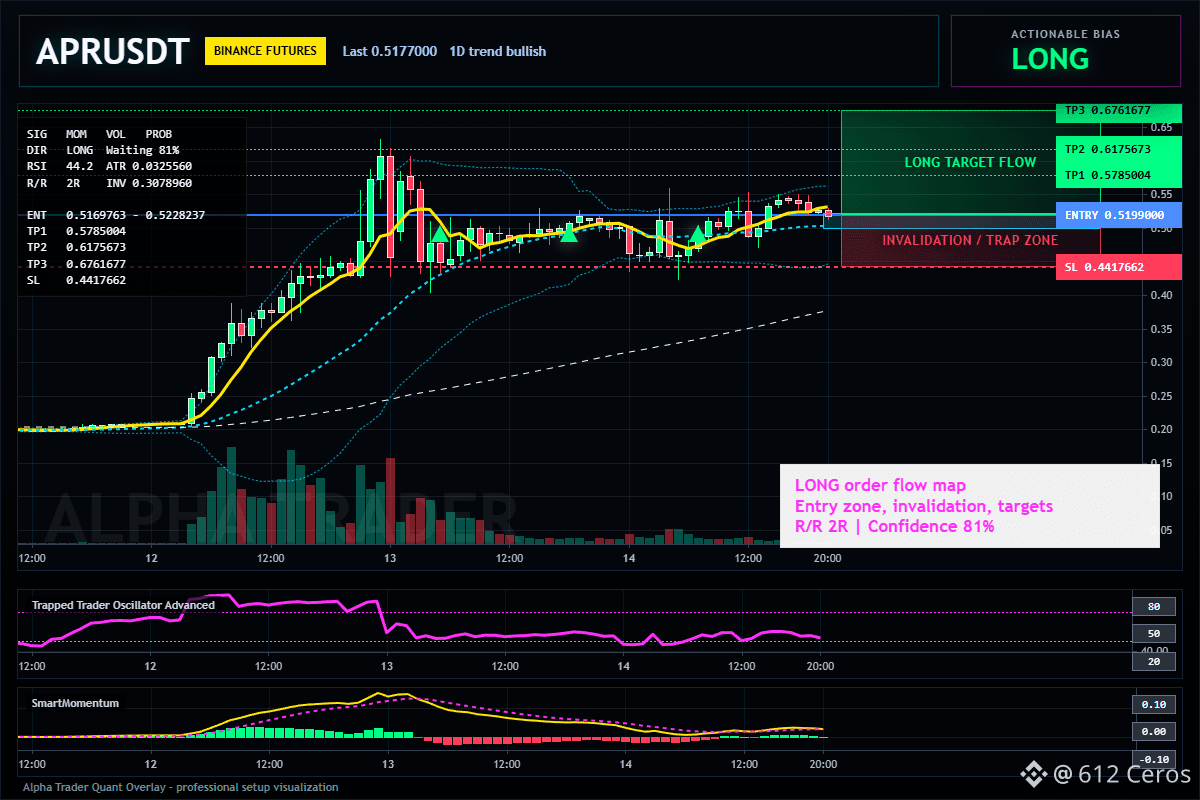Click the LONG TARGET FLOW zone label
Screen dimensions: 1200x800
click(970, 162)
